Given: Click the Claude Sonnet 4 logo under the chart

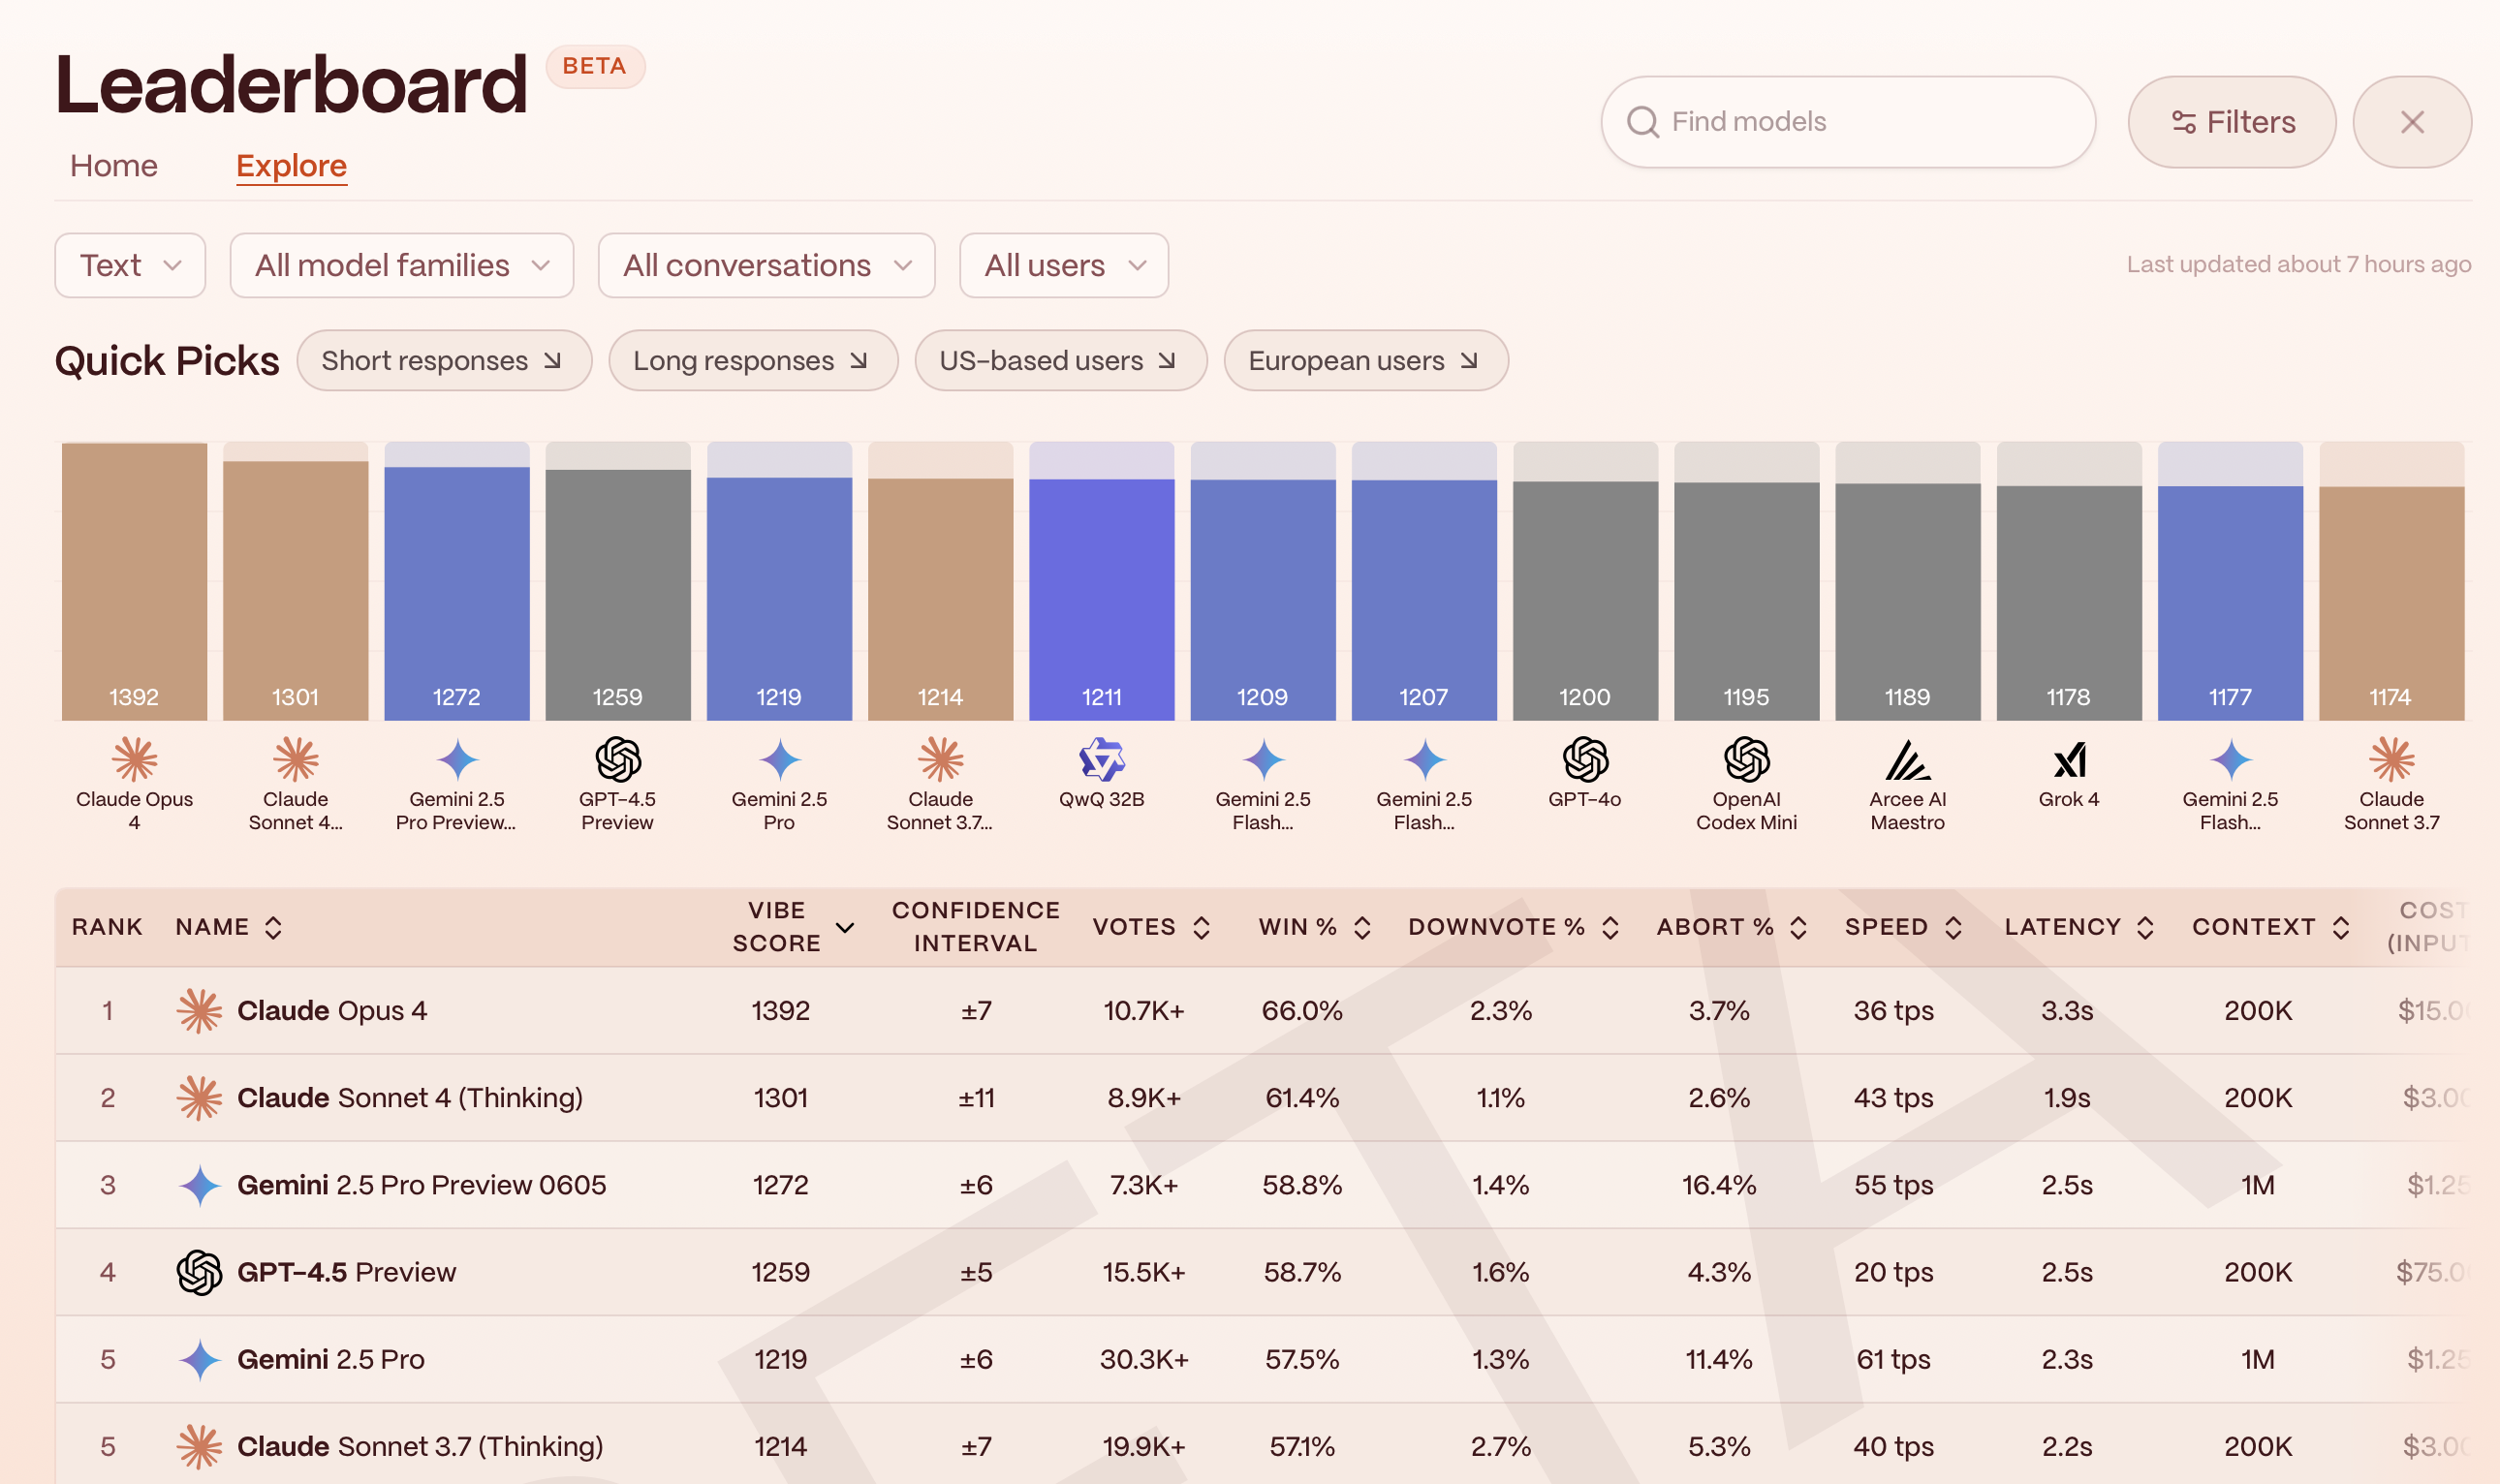Looking at the screenshot, I should click(x=296, y=760).
